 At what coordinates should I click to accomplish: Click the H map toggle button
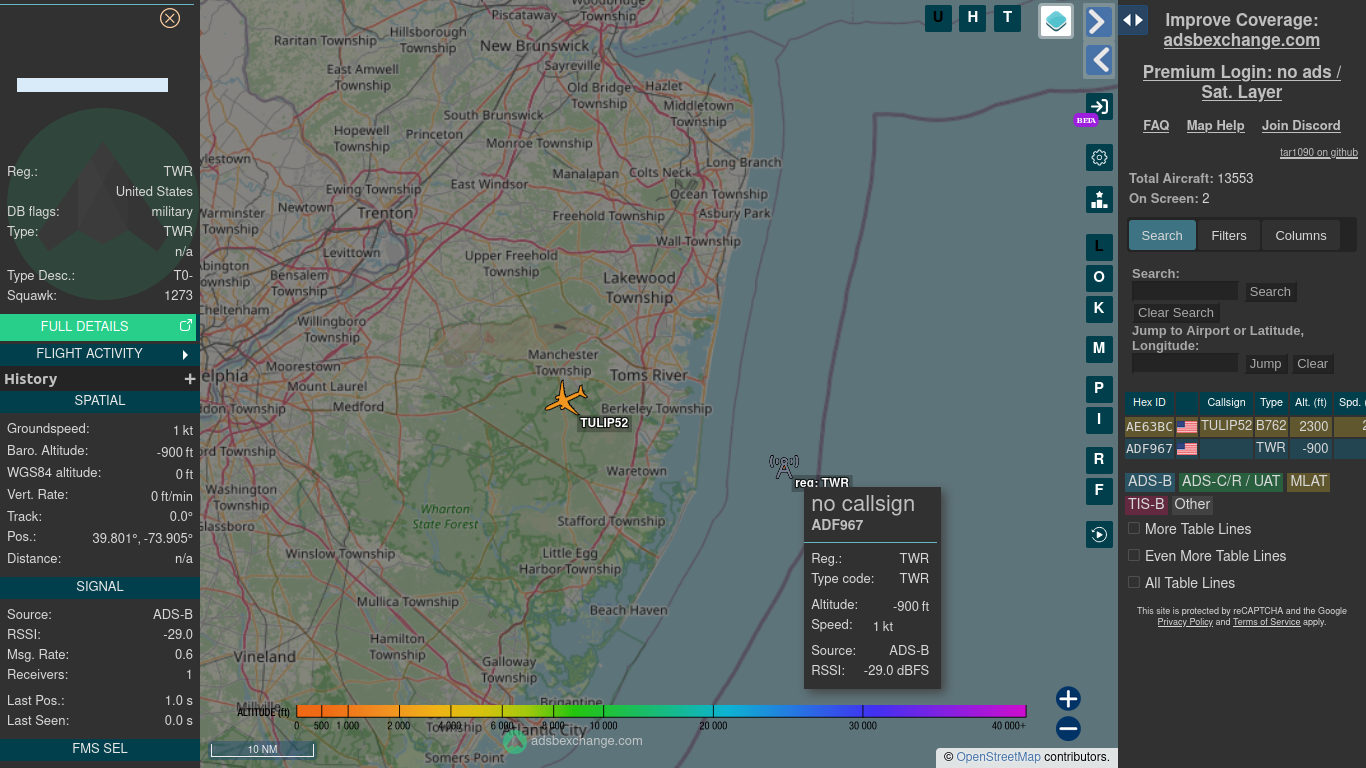973,17
